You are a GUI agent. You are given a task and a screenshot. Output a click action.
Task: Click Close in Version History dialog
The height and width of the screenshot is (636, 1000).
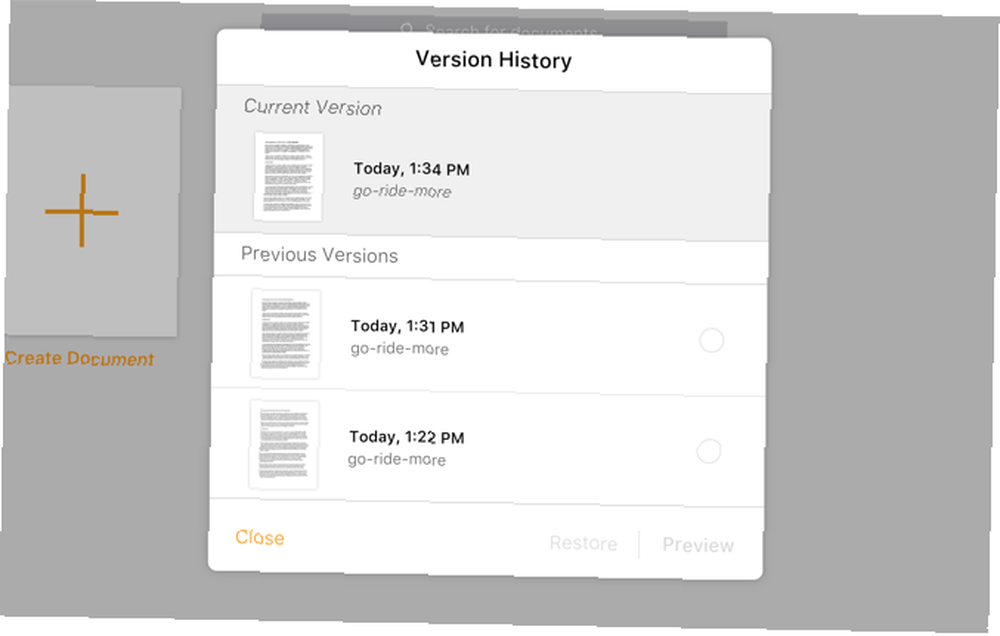click(x=260, y=538)
